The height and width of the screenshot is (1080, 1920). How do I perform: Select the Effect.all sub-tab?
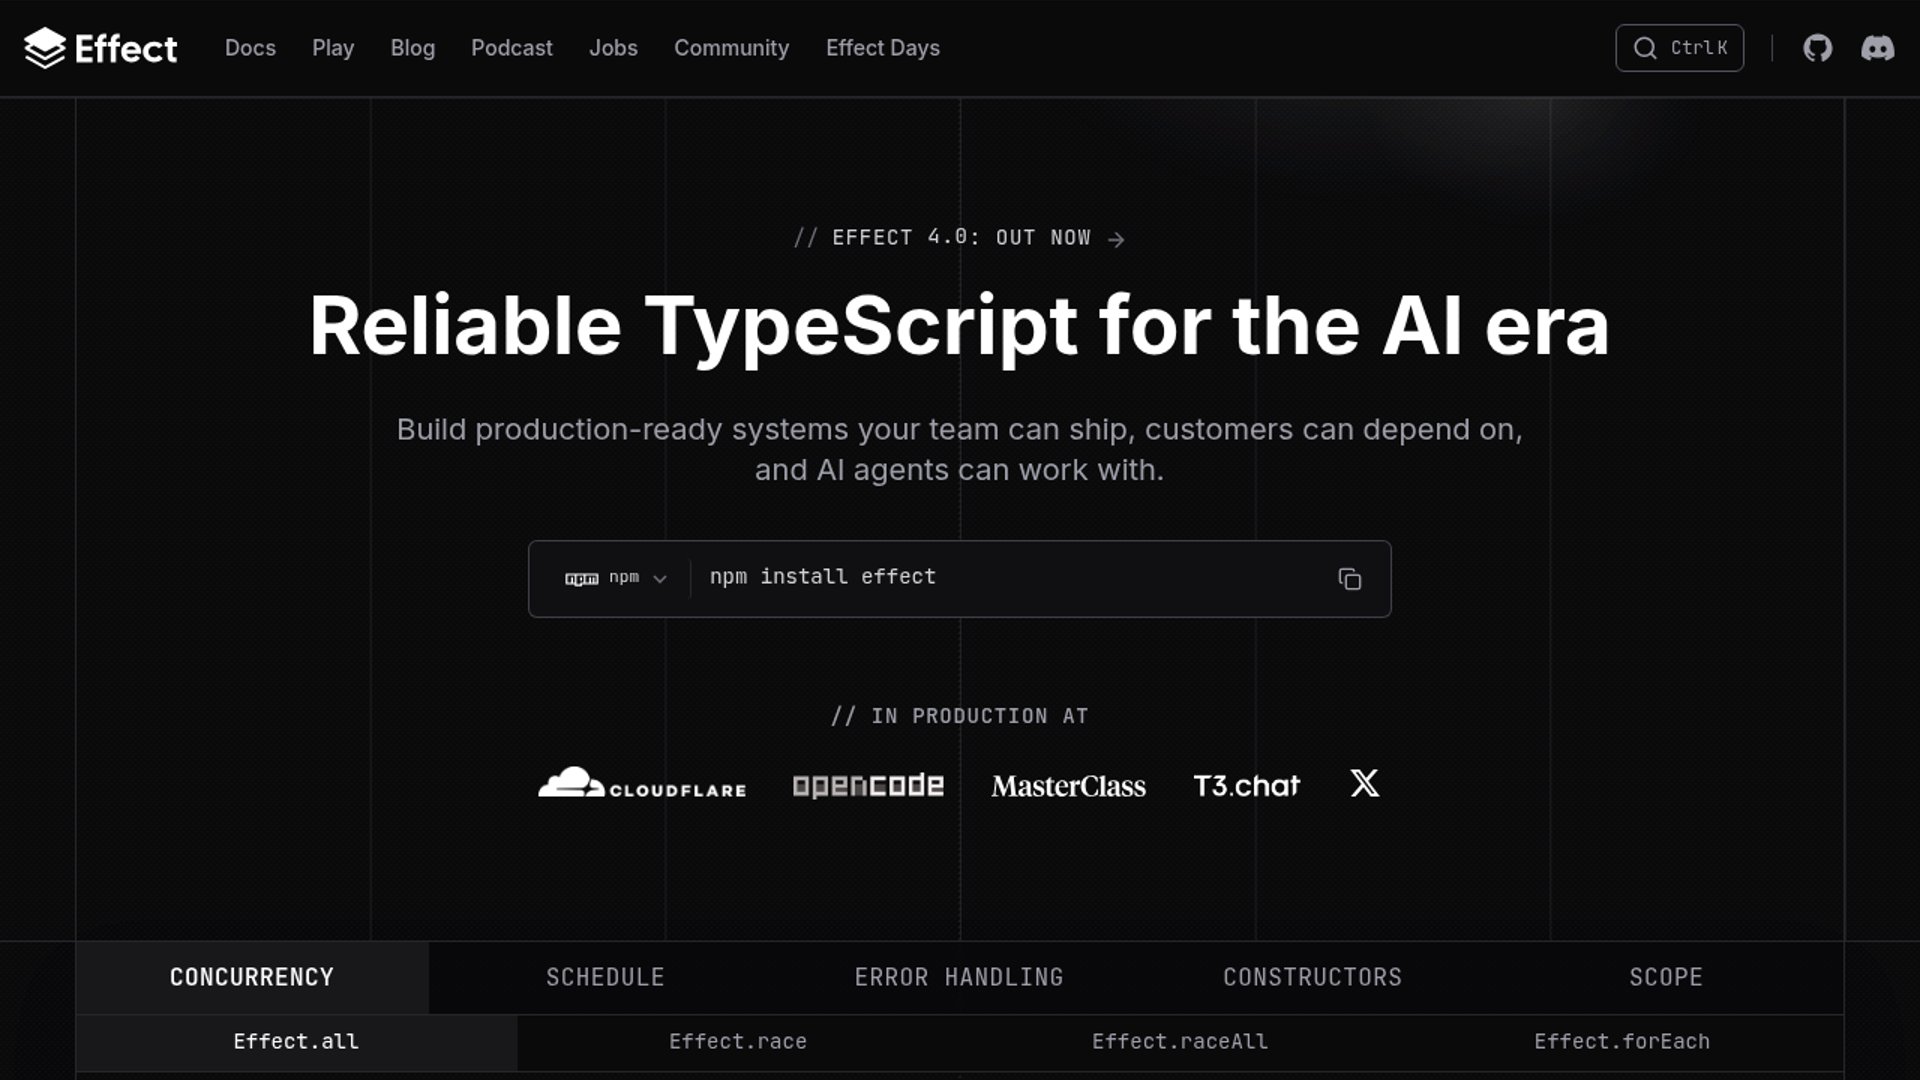[296, 1042]
